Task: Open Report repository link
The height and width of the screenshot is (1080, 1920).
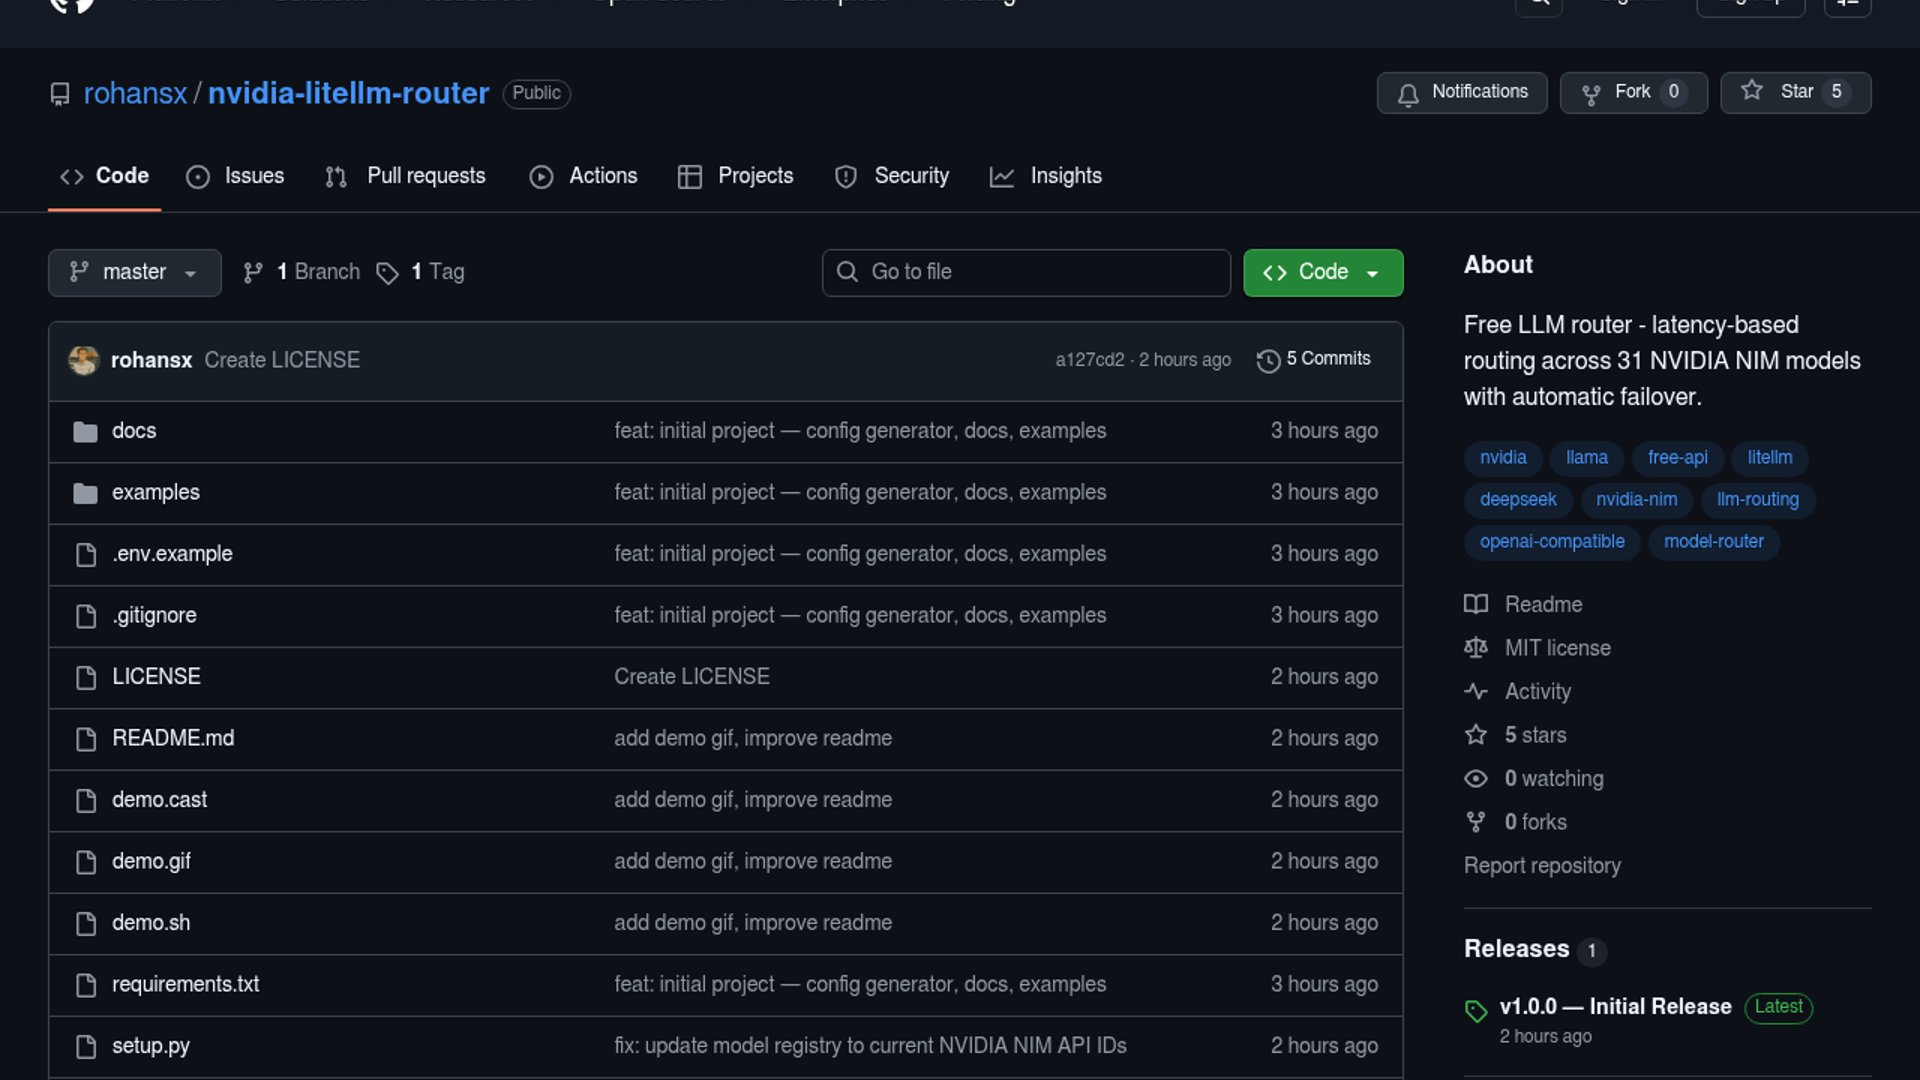Action: 1541,865
